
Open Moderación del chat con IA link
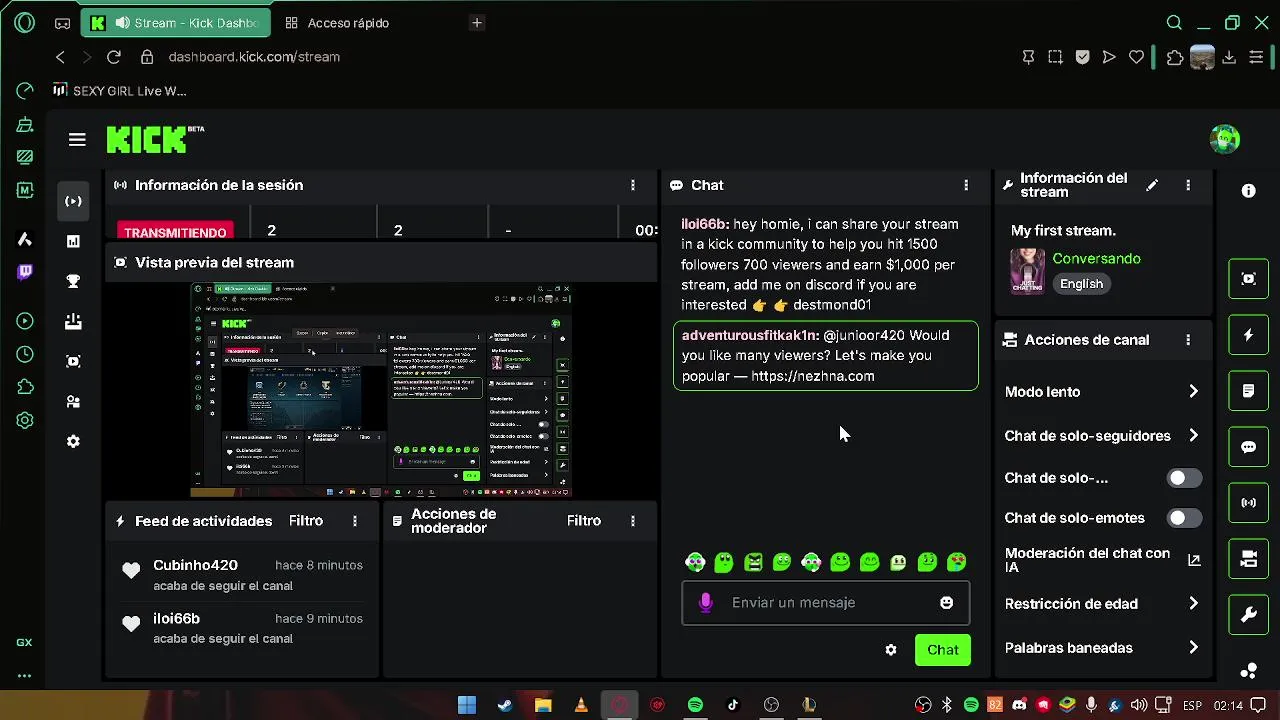coord(1193,560)
